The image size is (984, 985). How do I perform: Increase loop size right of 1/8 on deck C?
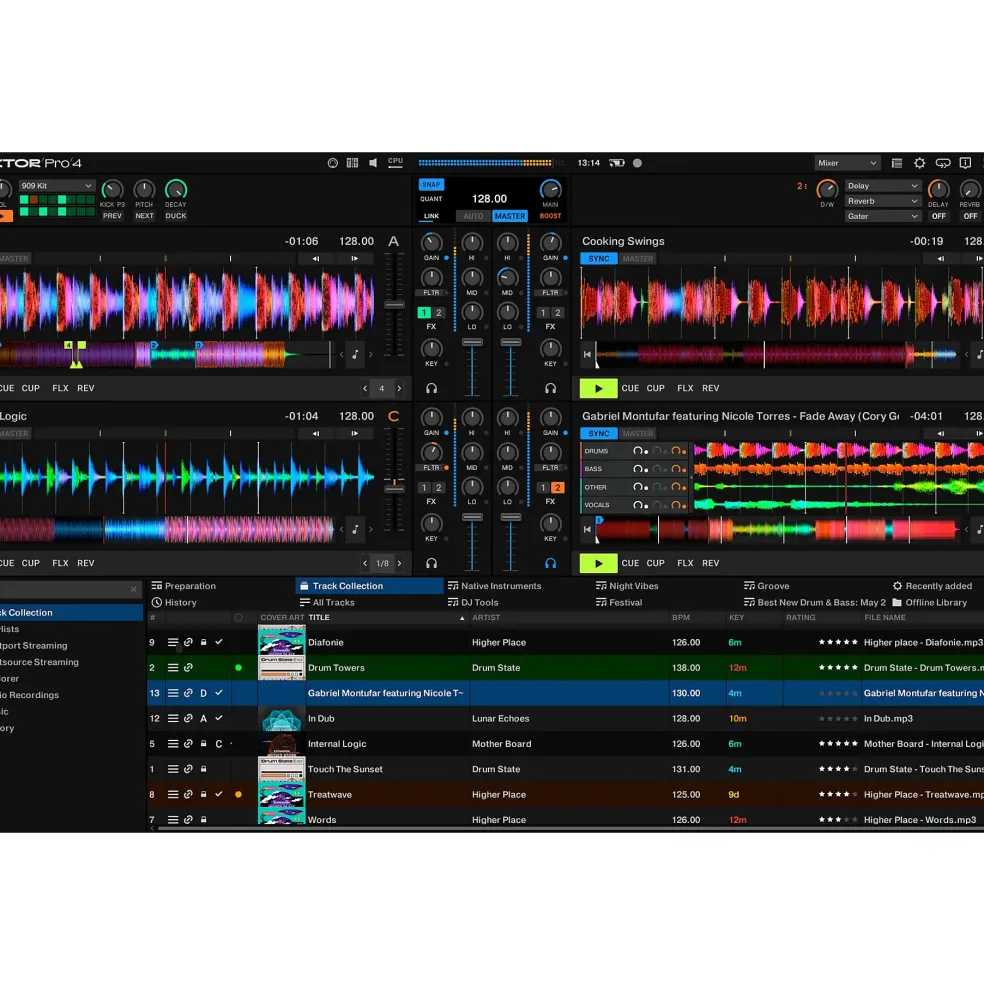tap(399, 563)
